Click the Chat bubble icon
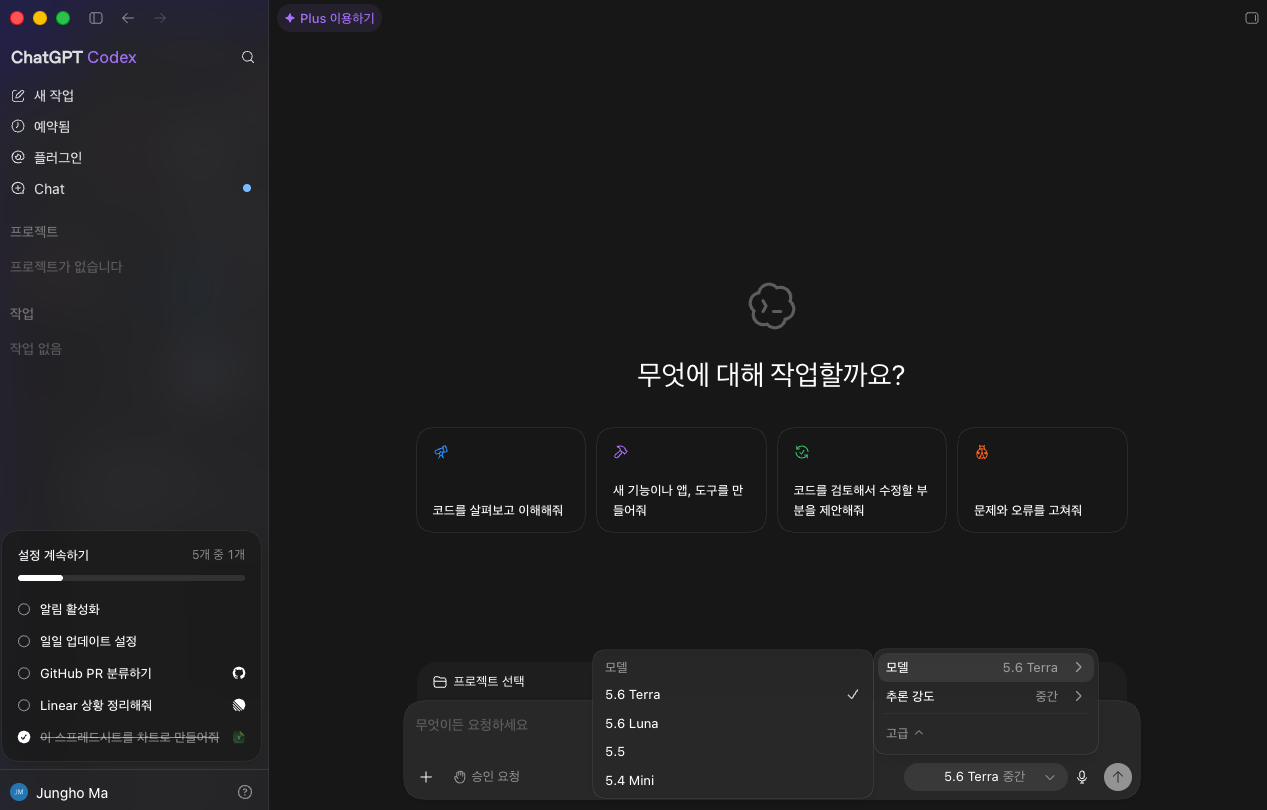The image size is (1267, 810). [17, 188]
